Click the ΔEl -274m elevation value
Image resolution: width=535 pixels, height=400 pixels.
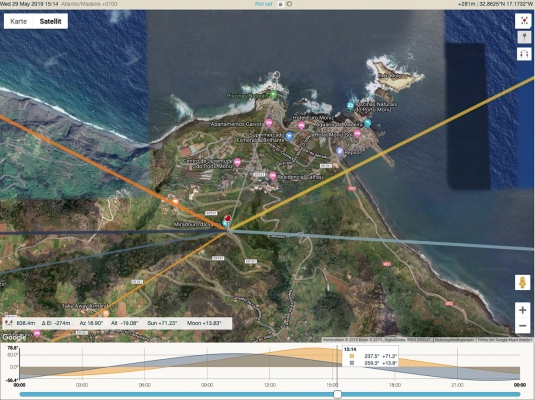pos(56,323)
